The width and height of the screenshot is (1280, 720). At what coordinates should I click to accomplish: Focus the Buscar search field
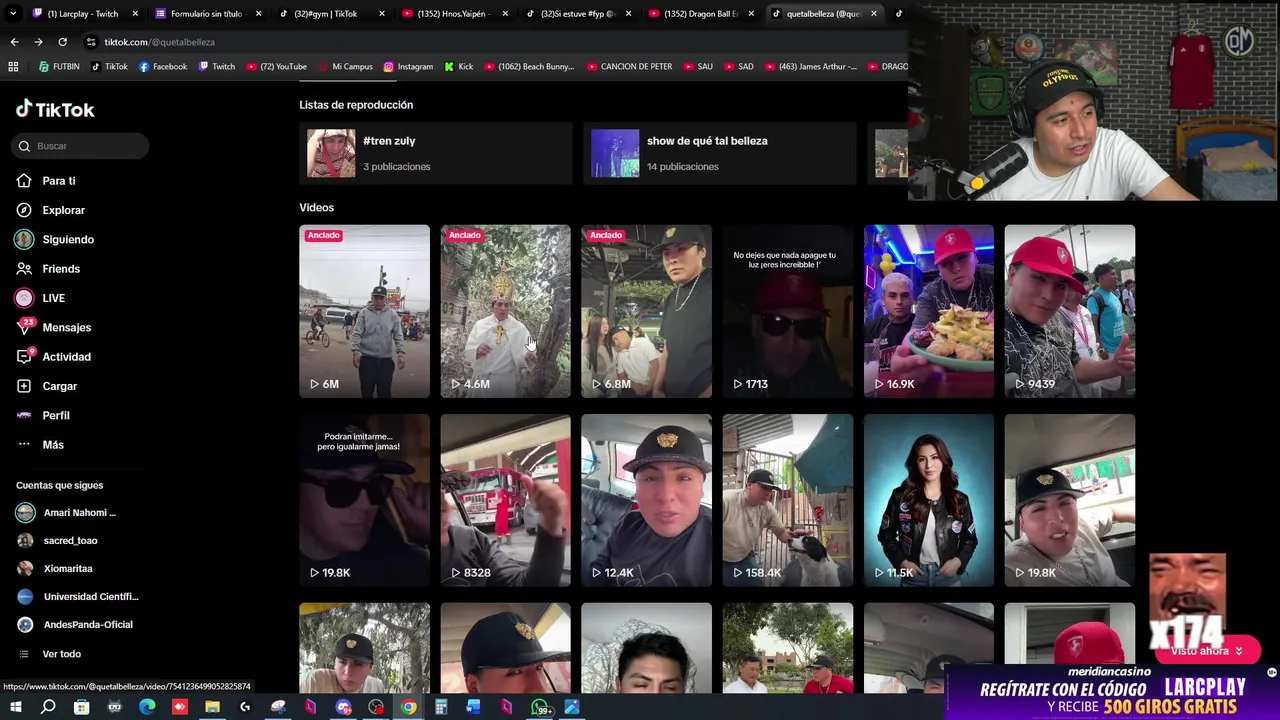click(x=82, y=146)
